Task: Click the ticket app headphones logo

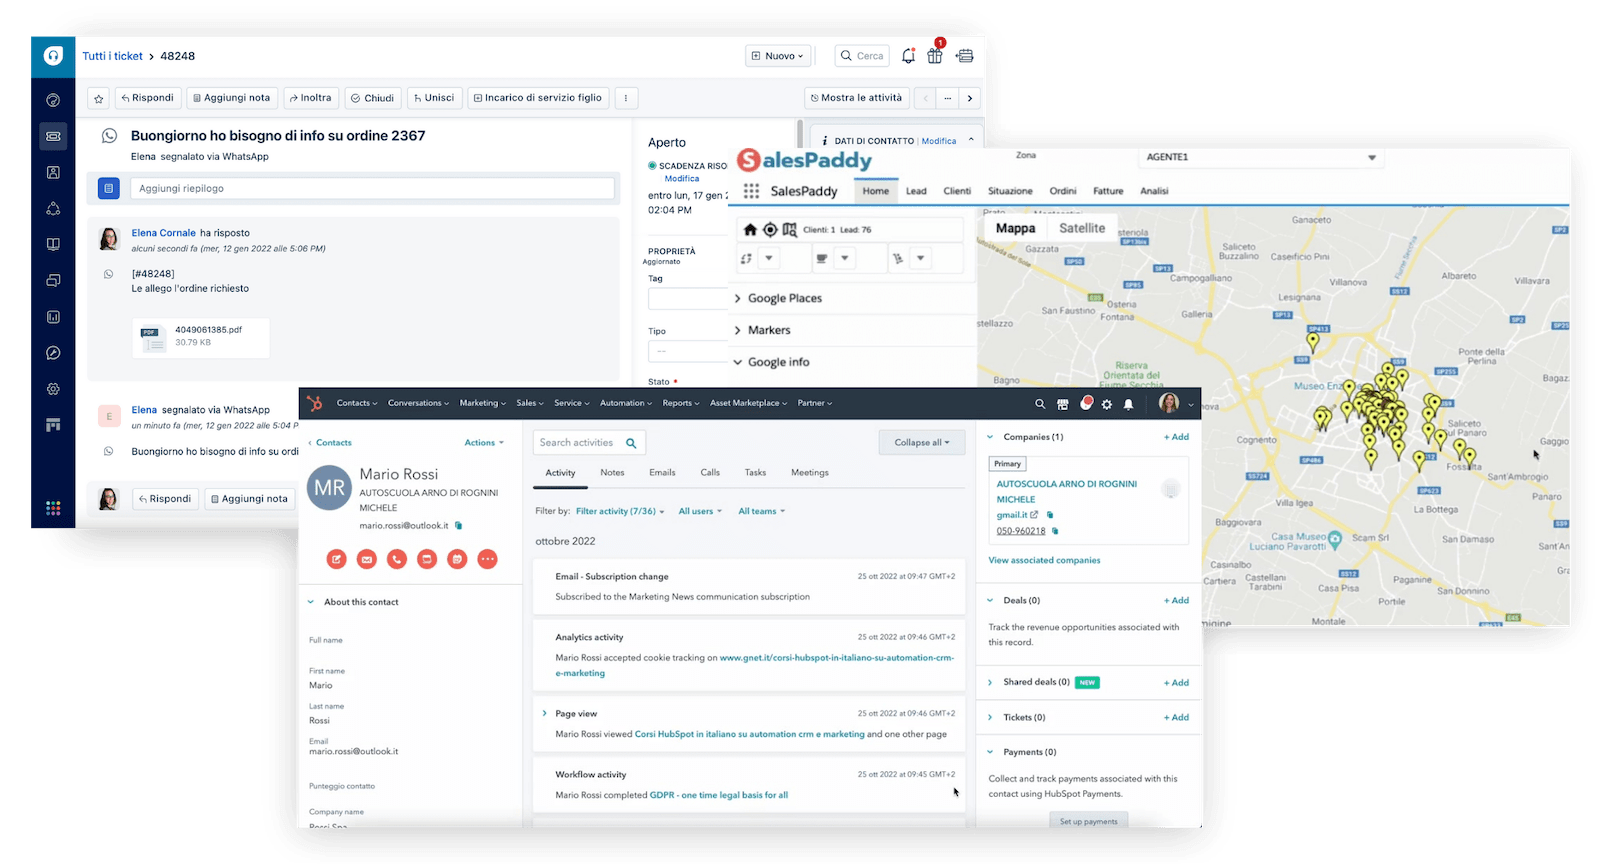Action: click(53, 56)
